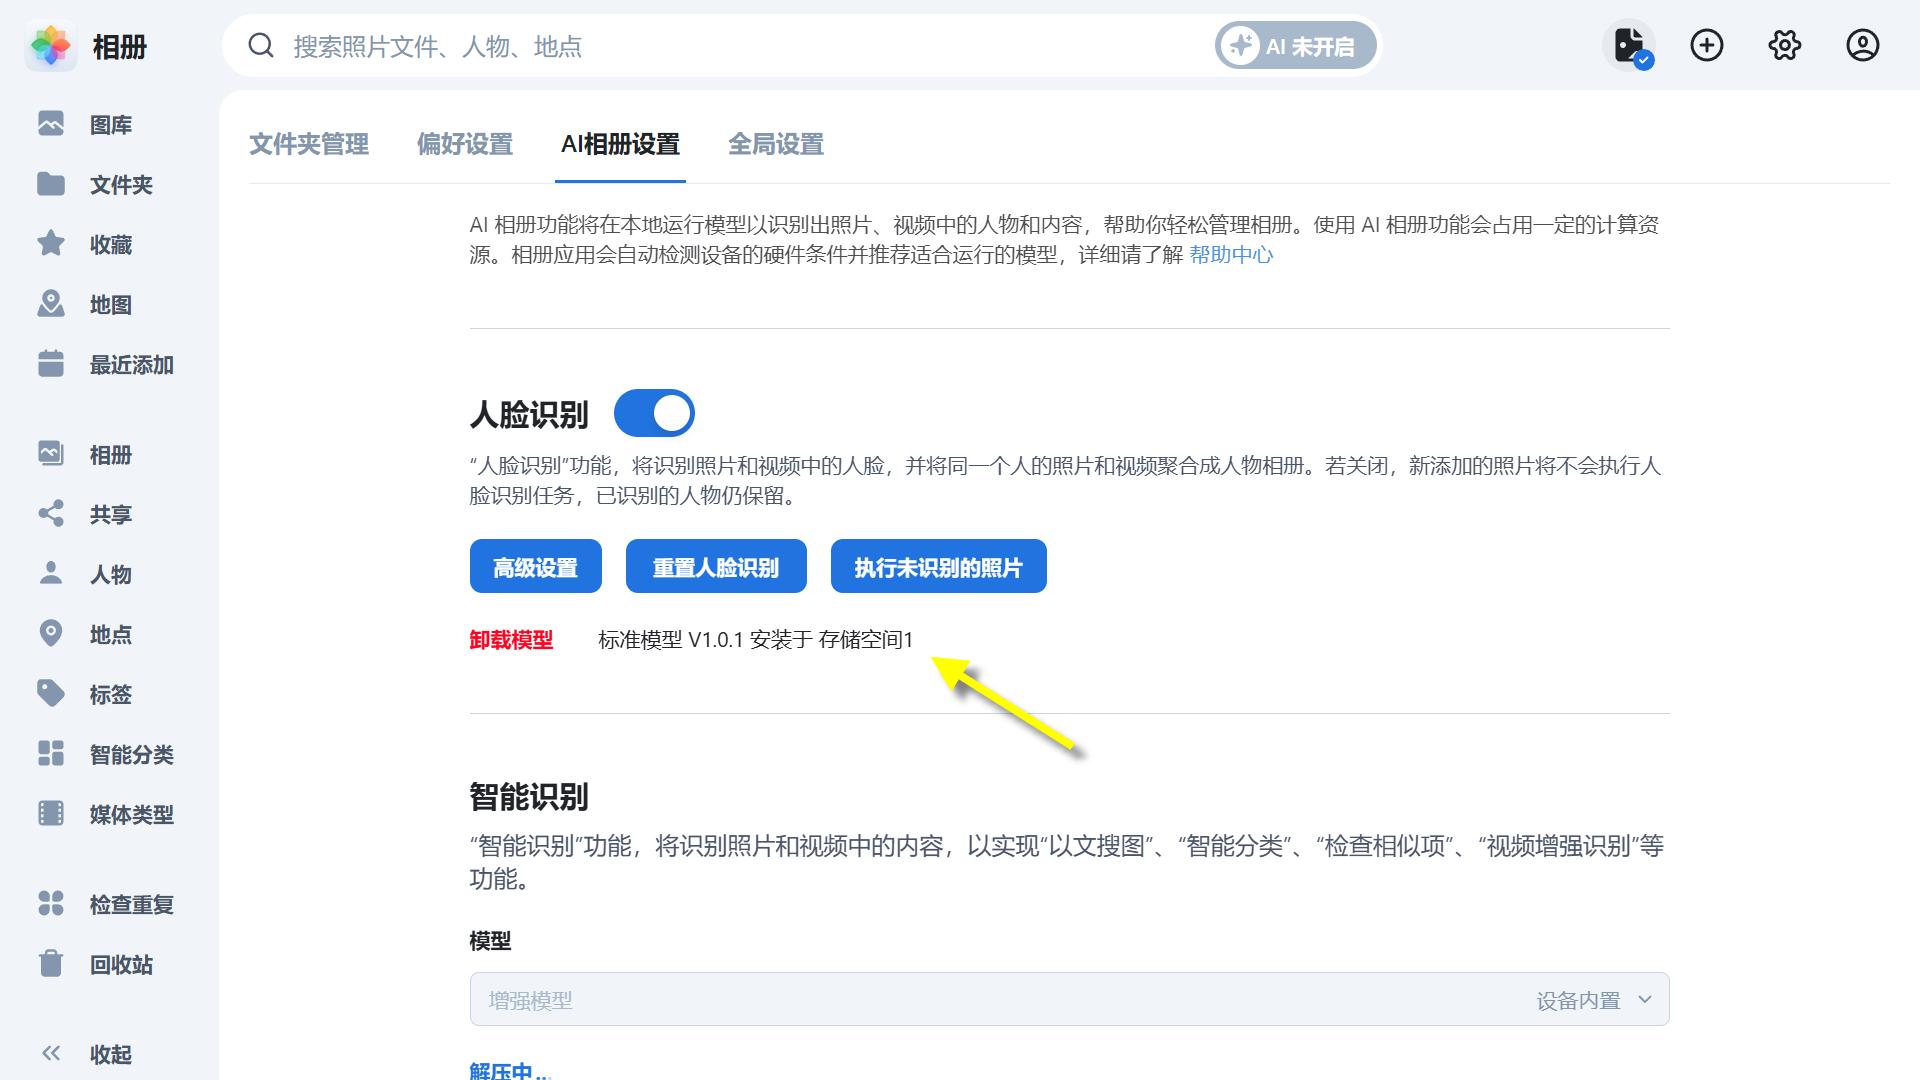Click the add (plus) icon in header
The image size is (1920, 1080).
click(x=1707, y=46)
